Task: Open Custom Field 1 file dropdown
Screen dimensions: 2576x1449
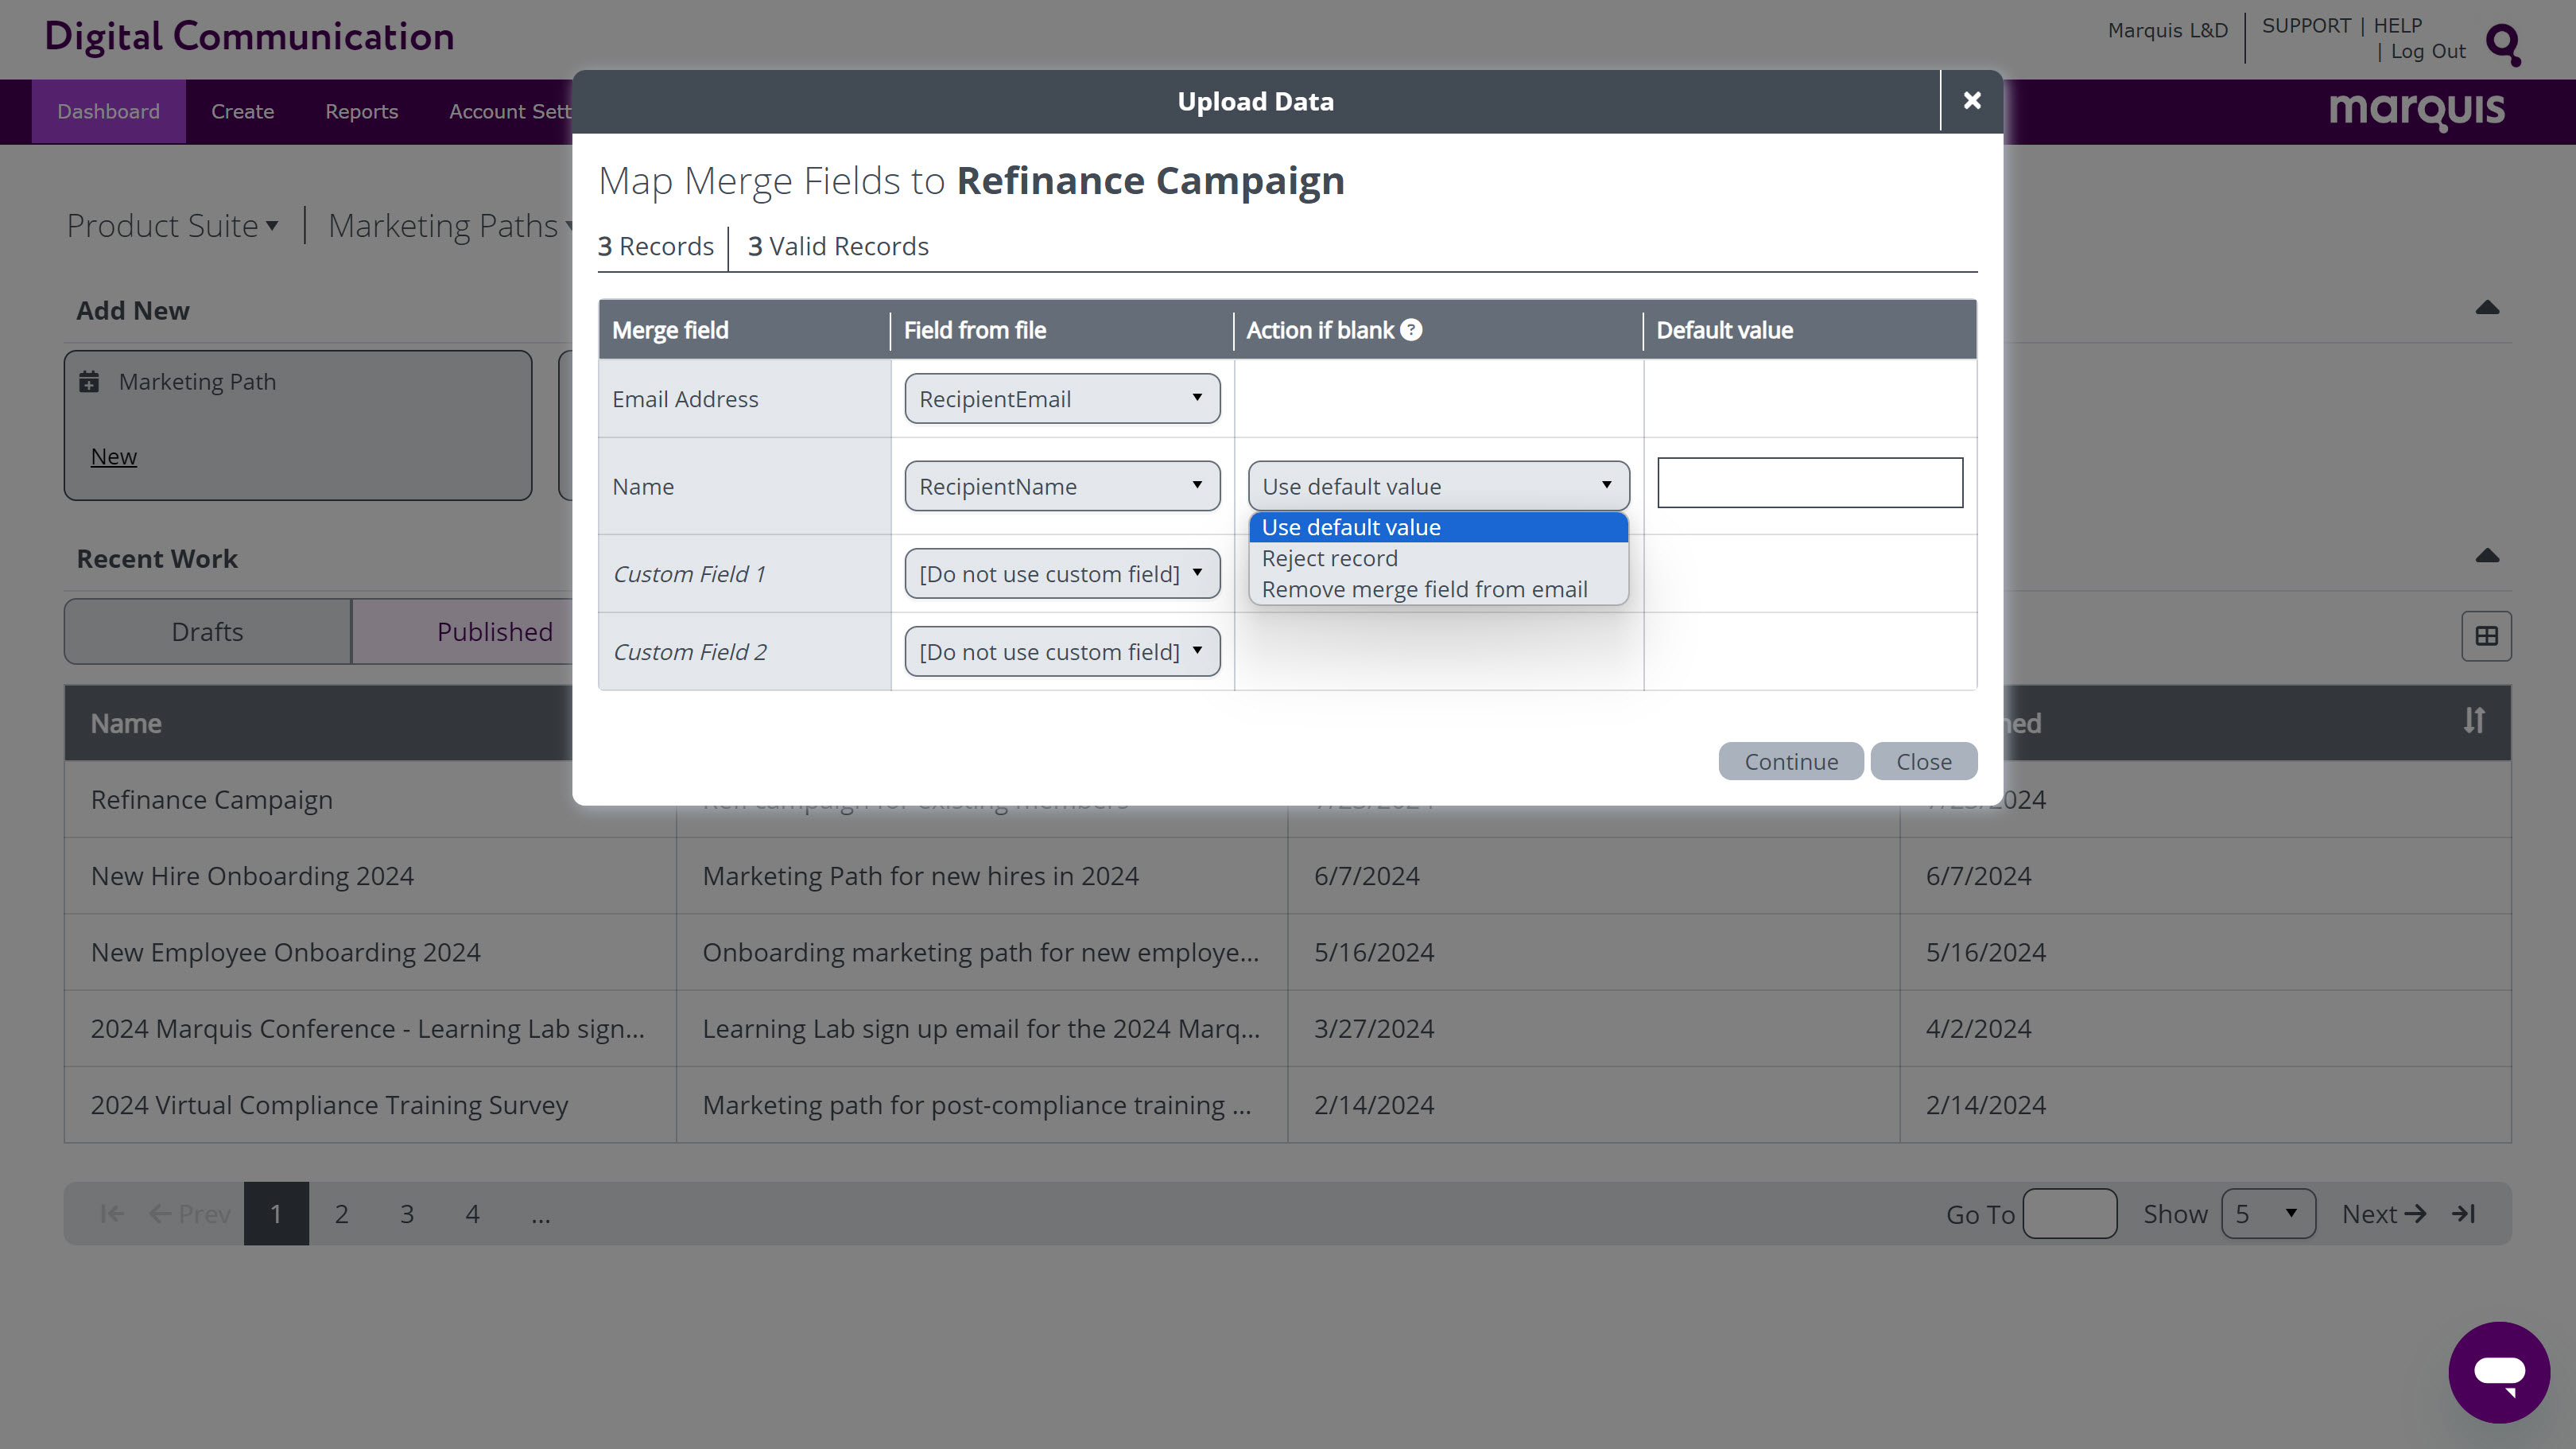Action: pyautogui.click(x=1062, y=574)
